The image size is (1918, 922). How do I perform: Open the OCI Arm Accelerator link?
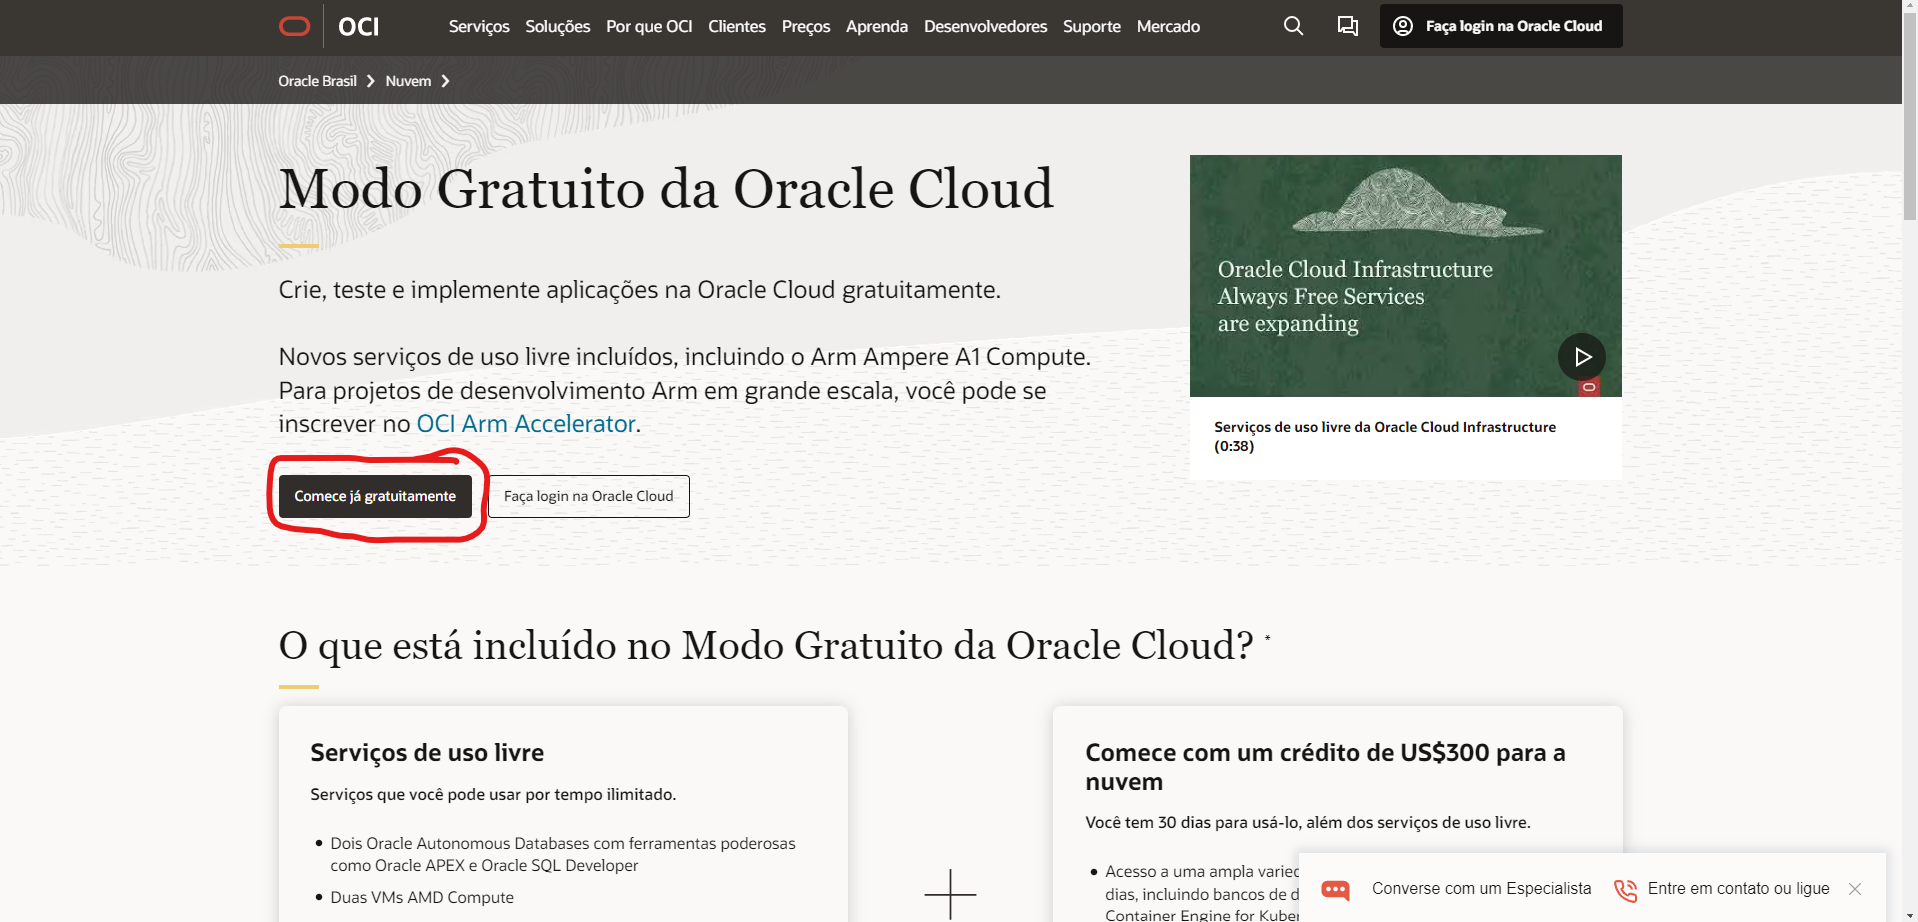coord(525,423)
